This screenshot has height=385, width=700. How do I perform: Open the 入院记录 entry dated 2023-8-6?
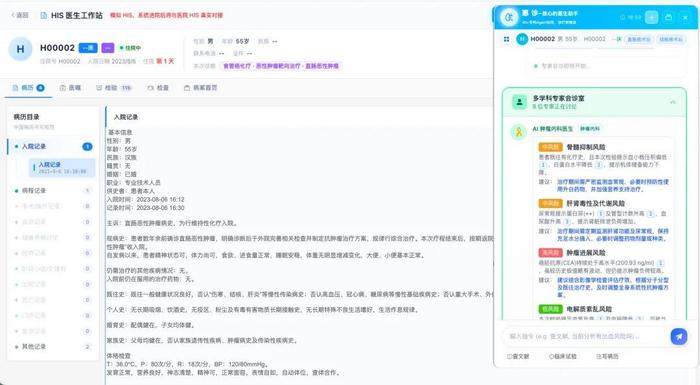(x=62, y=167)
